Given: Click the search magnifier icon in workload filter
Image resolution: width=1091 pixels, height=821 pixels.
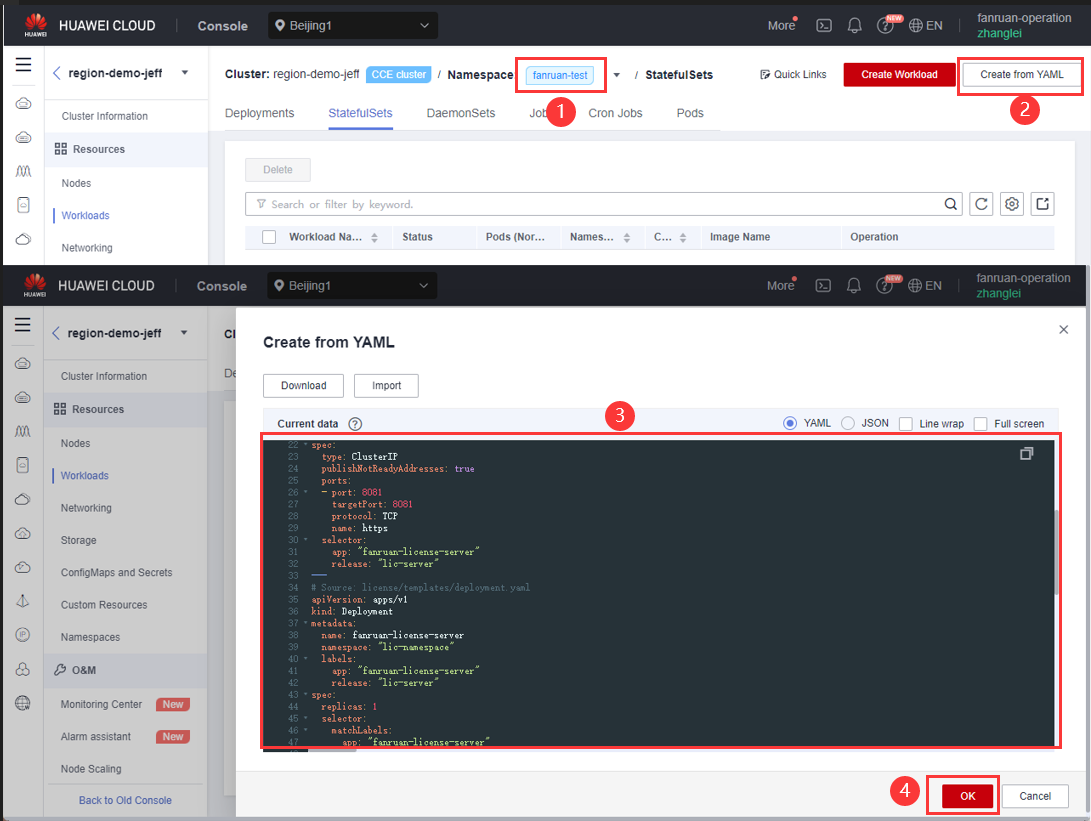Looking at the screenshot, I should click(950, 204).
